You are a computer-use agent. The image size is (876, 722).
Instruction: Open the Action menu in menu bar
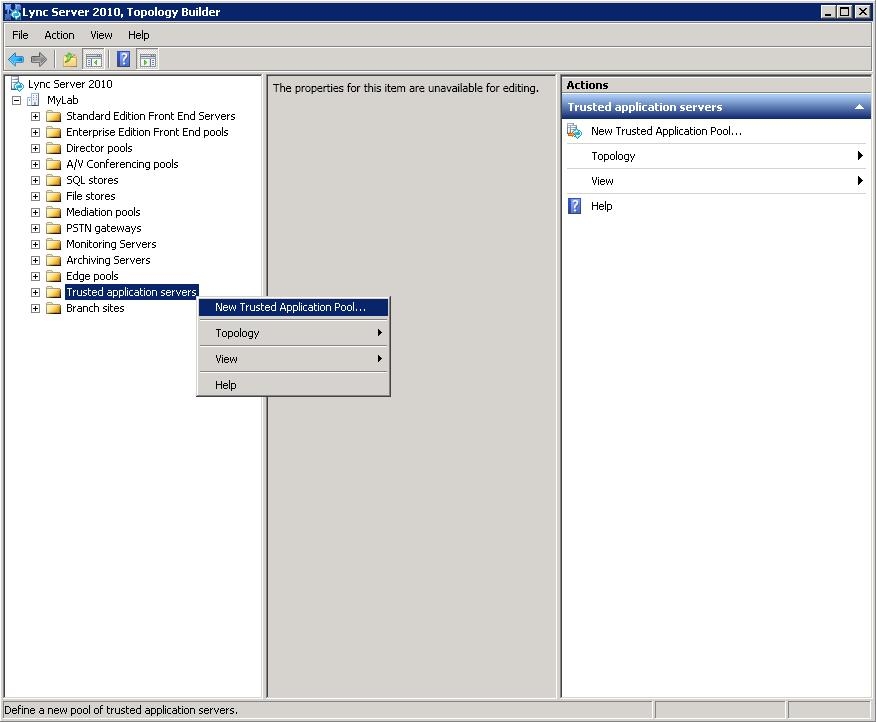pos(59,35)
